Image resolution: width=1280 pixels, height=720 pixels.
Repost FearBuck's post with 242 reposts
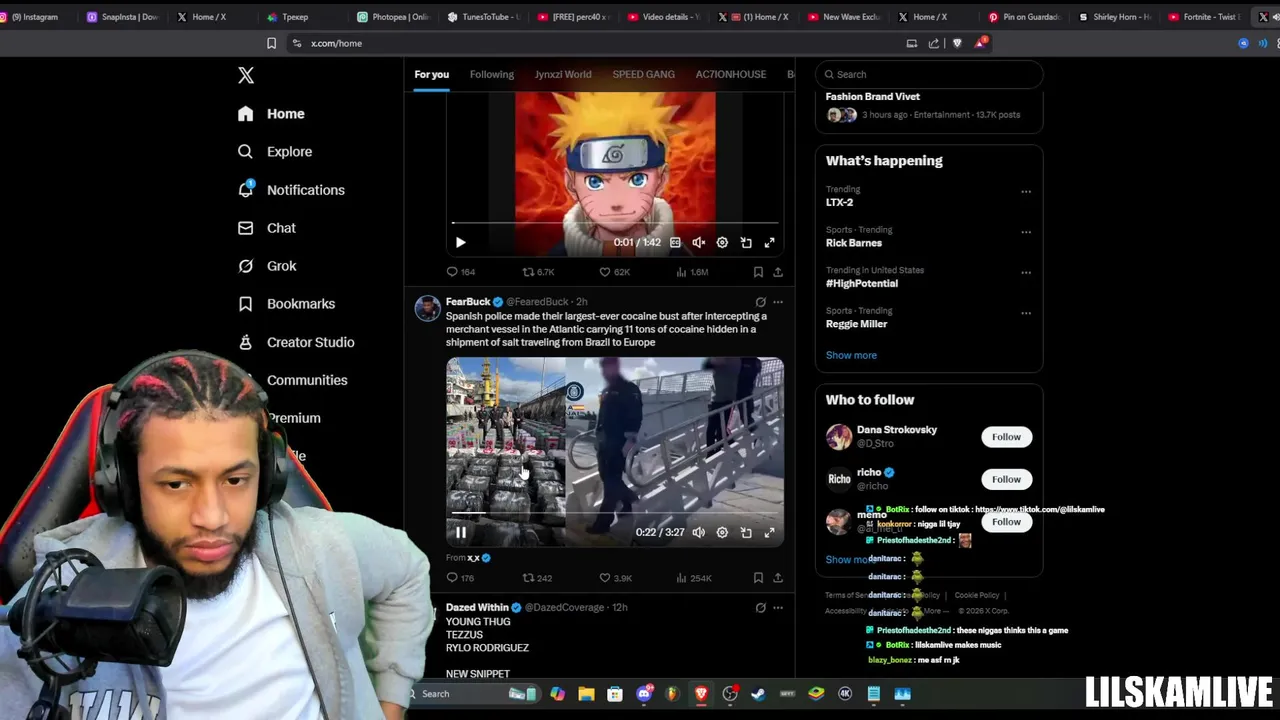point(537,578)
